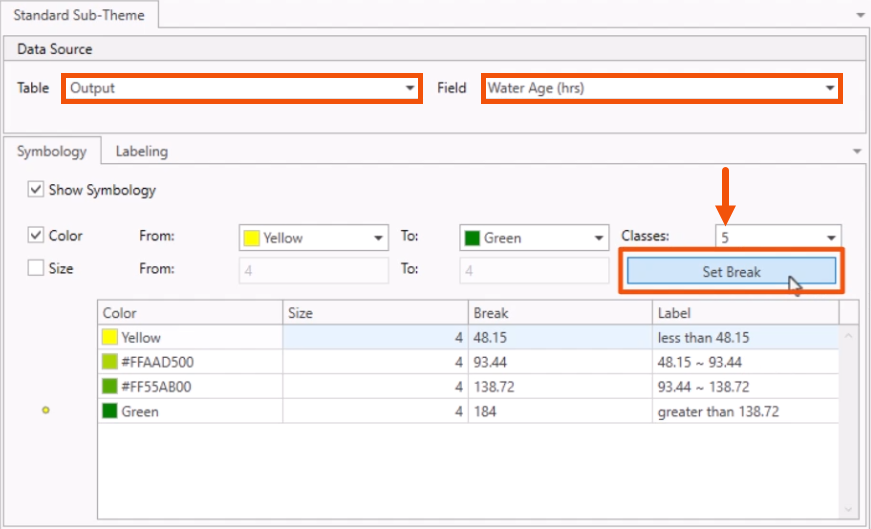Uncheck the Color checkbox

[x=36, y=236]
